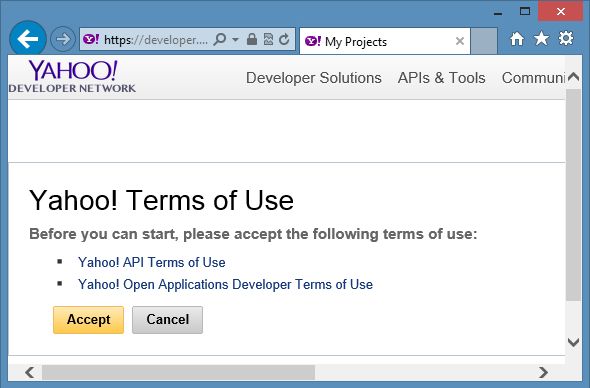Toggle the compatibility view icon
This screenshot has width=590, height=388.
pos(268,39)
